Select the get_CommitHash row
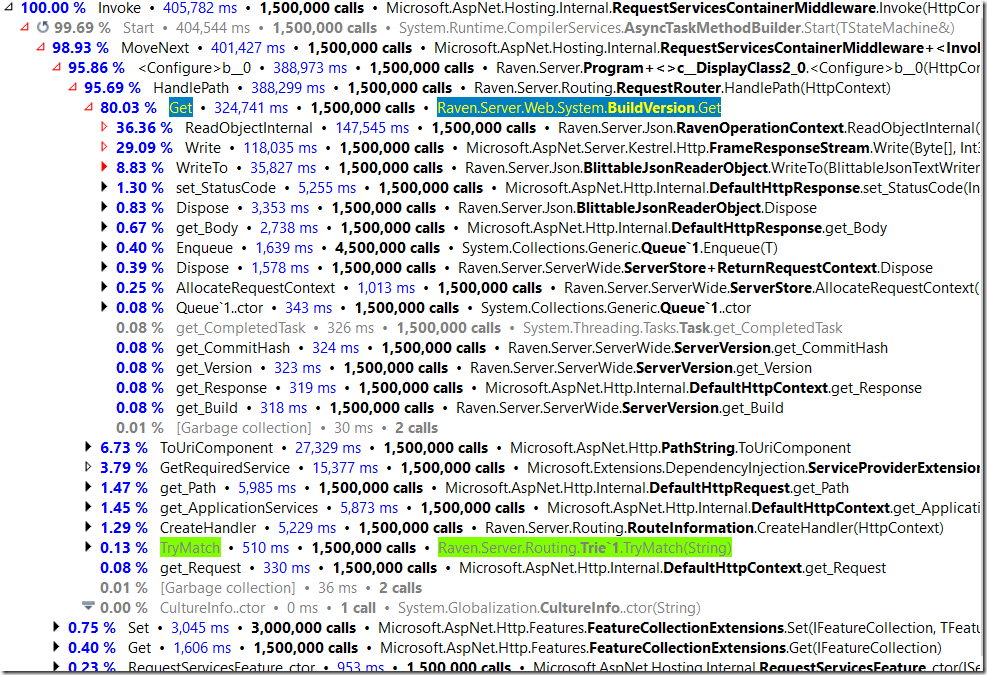 pyautogui.click(x=502, y=348)
